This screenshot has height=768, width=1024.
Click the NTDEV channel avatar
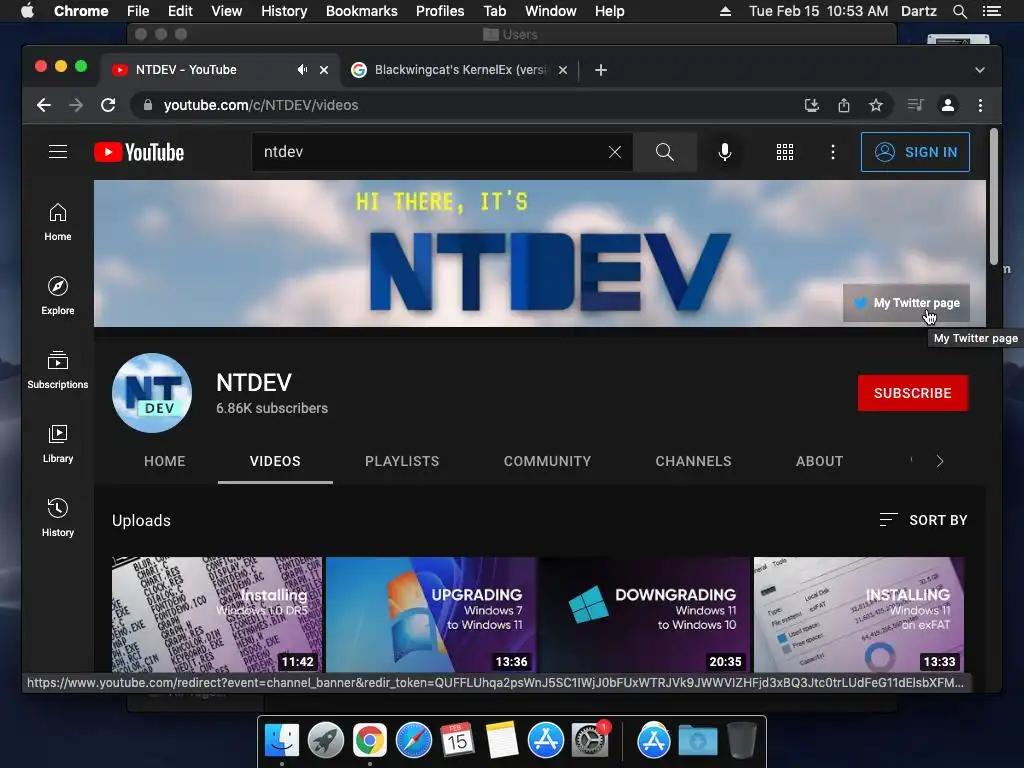pos(152,393)
